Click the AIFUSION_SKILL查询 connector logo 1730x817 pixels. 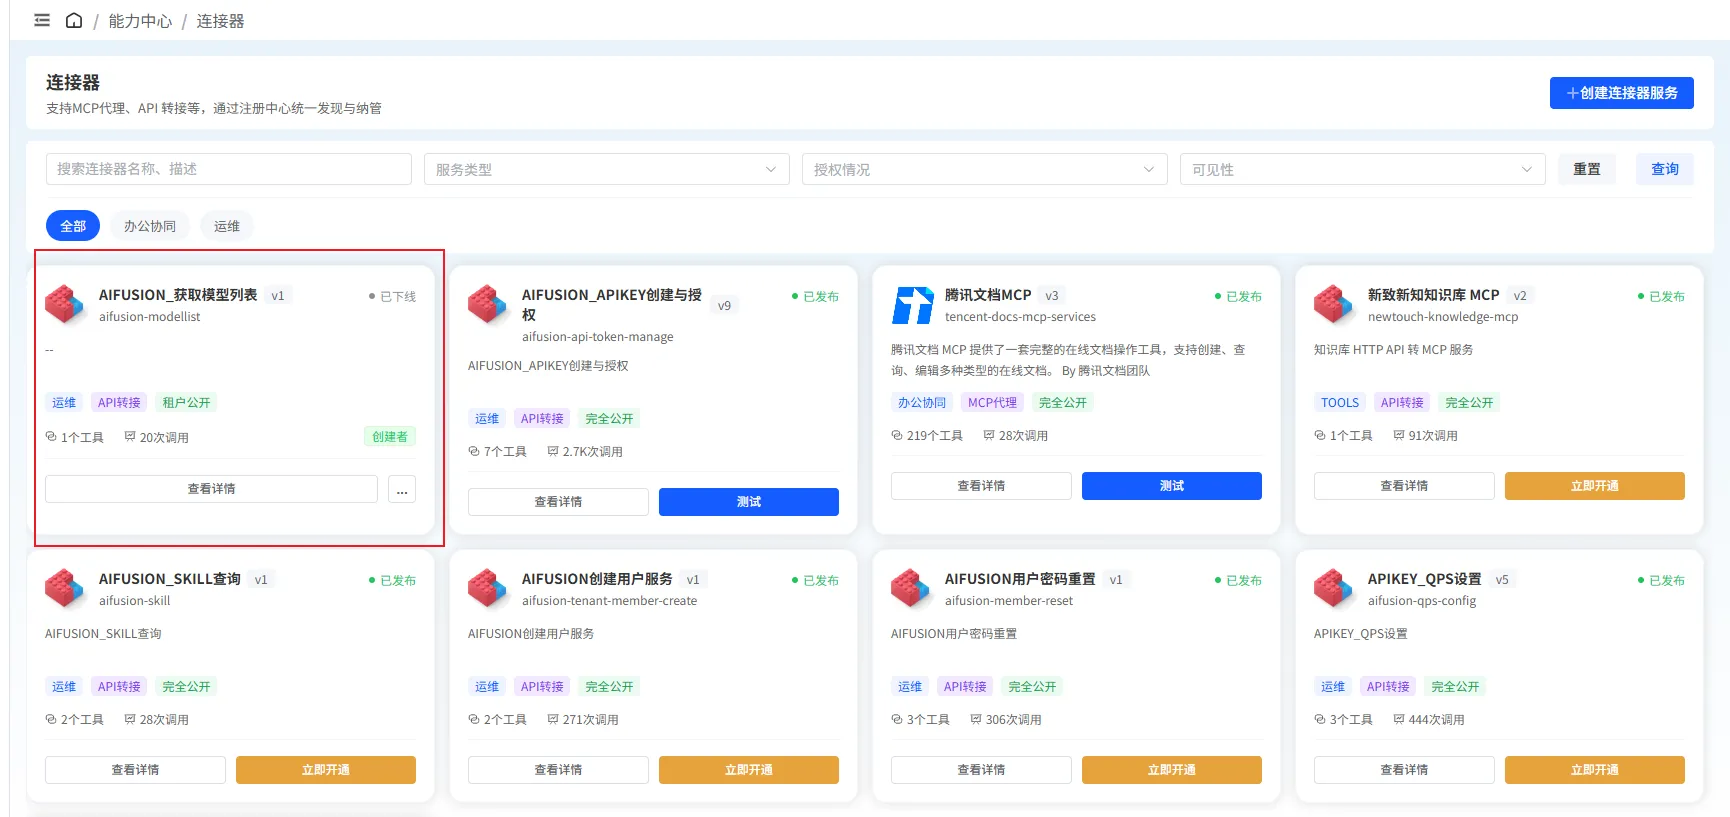[65, 588]
